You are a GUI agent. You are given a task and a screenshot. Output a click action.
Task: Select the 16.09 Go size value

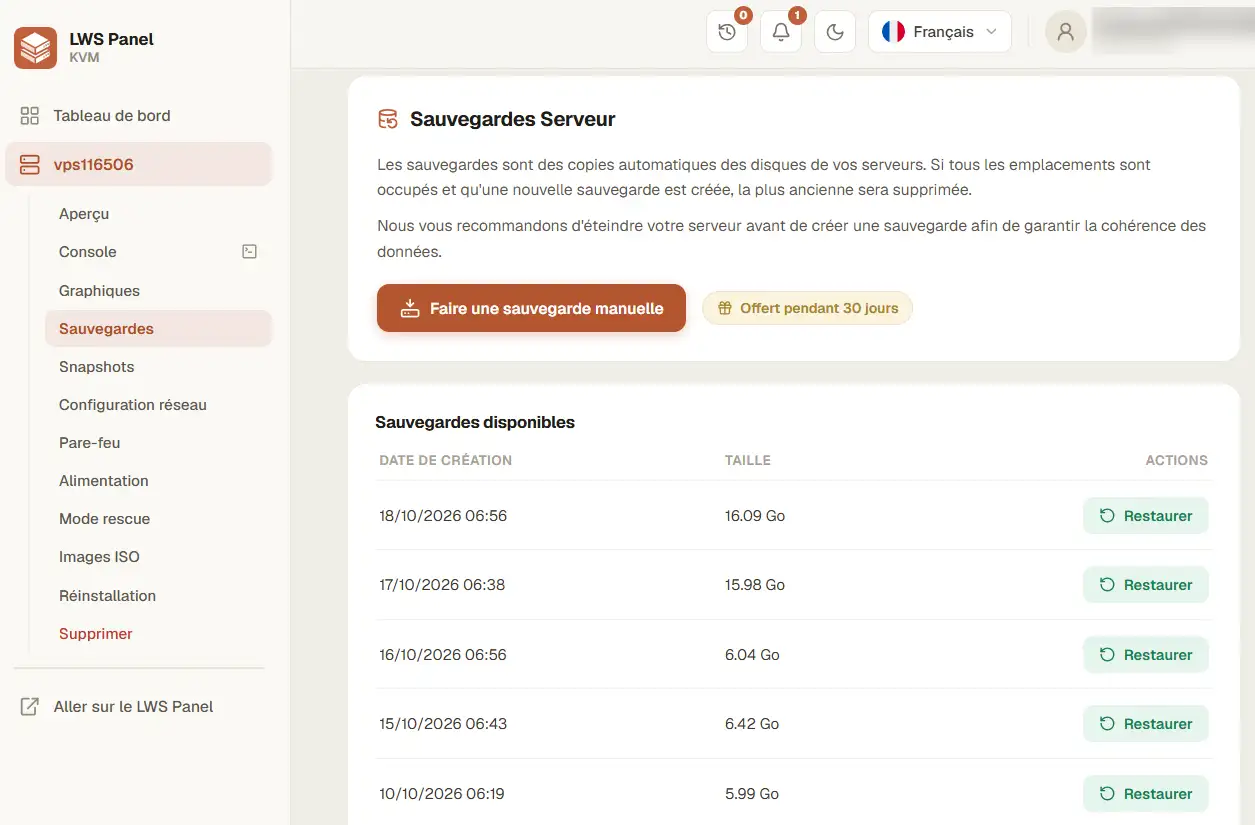point(755,516)
